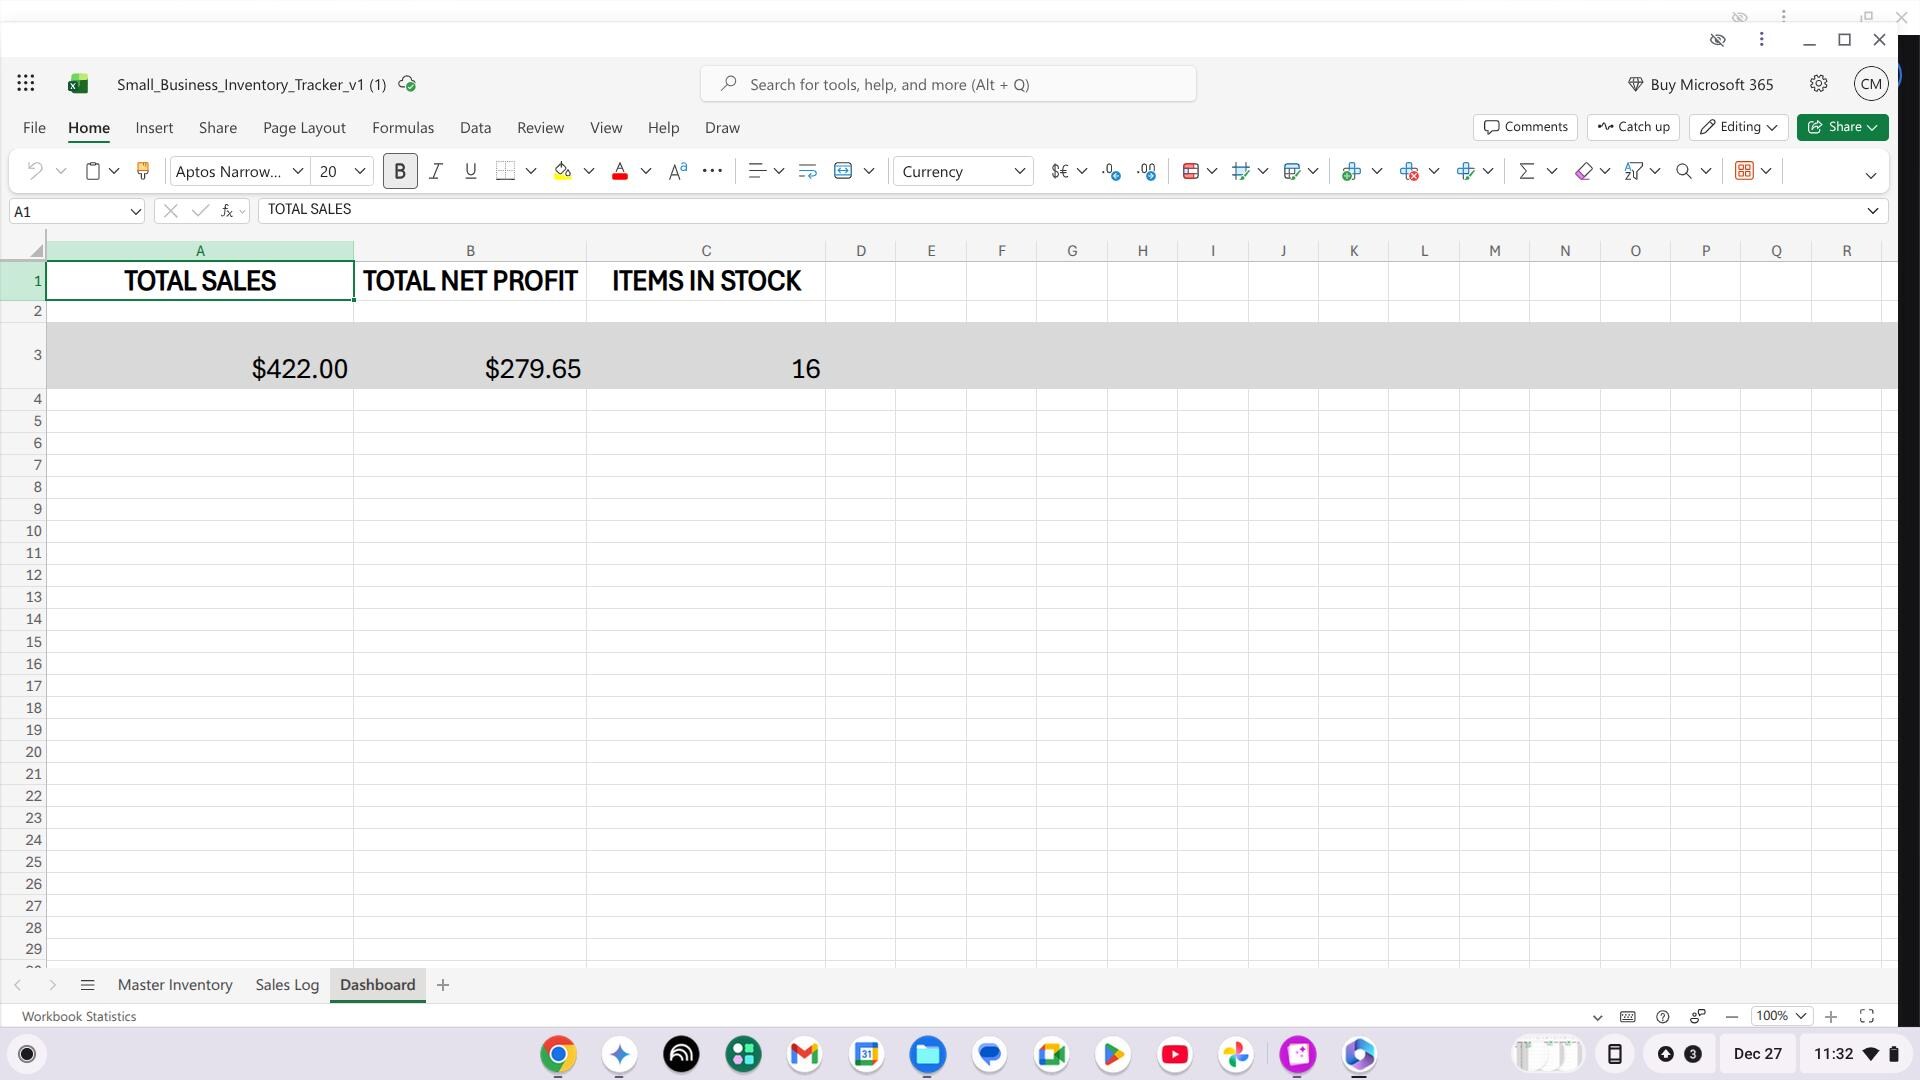Click the increase font size icon

click(677, 172)
